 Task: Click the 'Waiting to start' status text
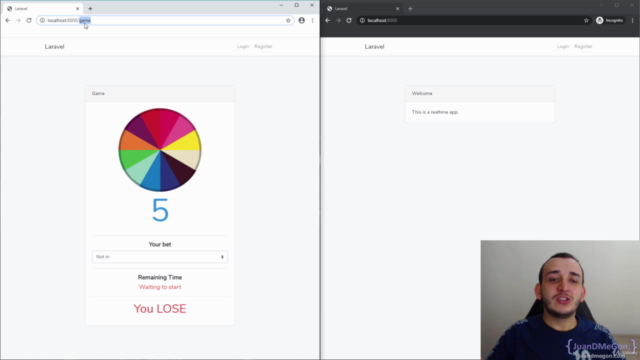coord(160,287)
